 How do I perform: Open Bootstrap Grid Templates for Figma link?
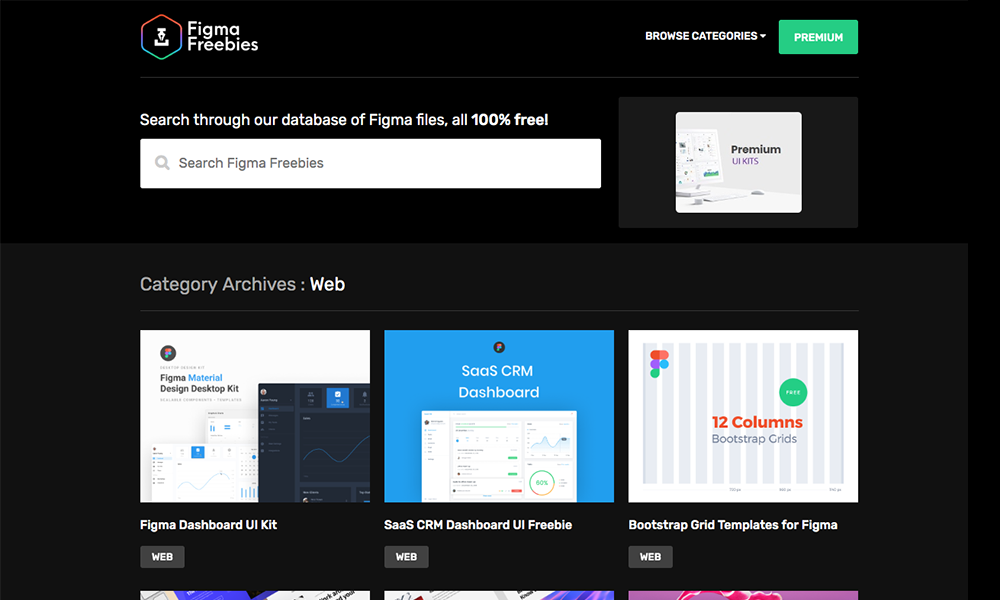point(733,525)
